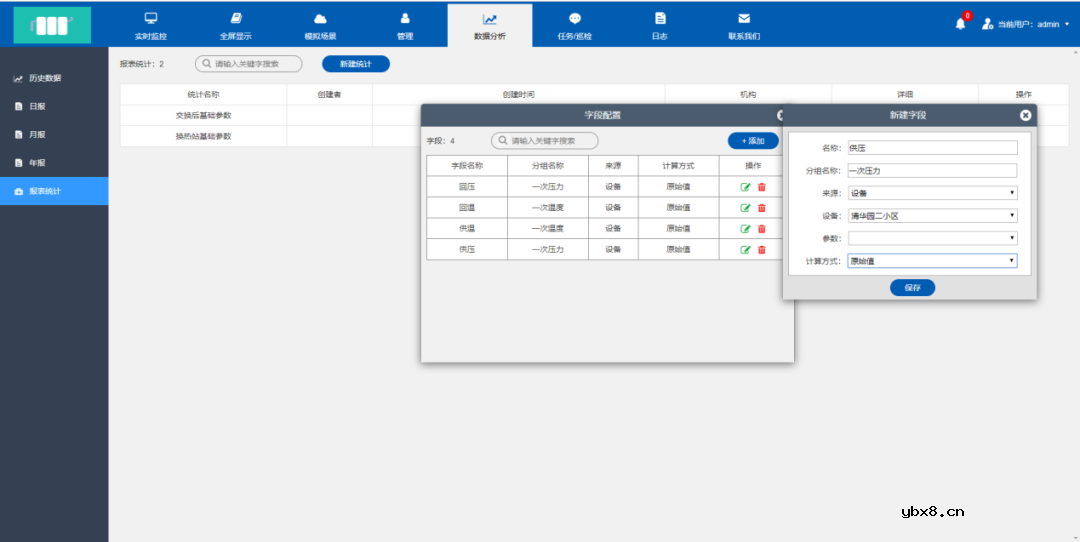Delete the 回温 field row

[x=761, y=208]
